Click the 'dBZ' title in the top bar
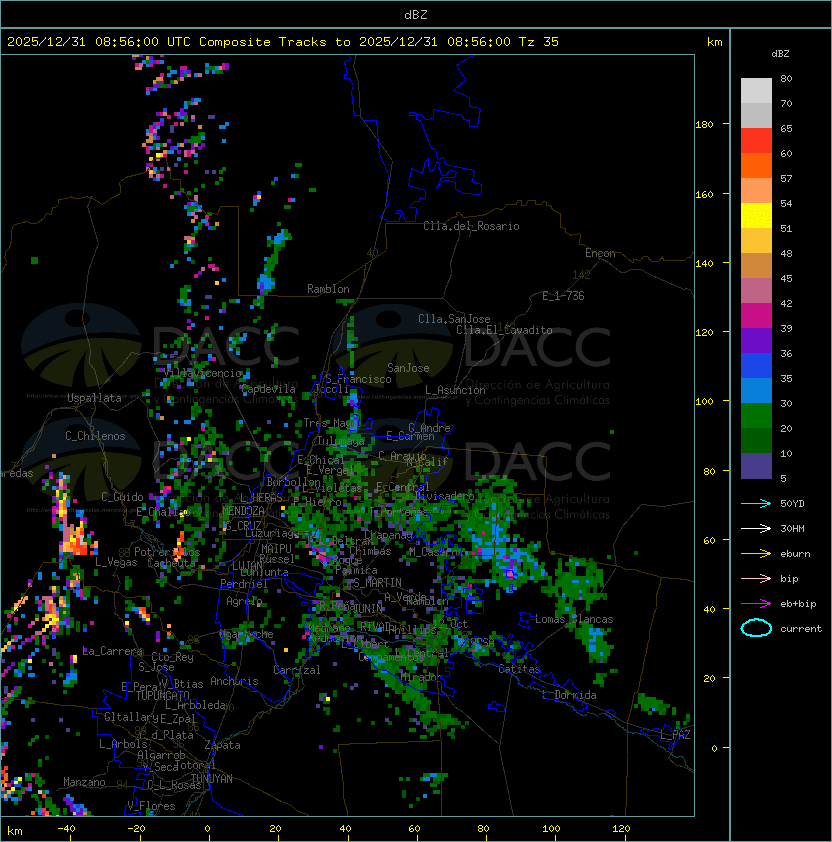Viewport: 832px width, 842px height. (416, 15)
